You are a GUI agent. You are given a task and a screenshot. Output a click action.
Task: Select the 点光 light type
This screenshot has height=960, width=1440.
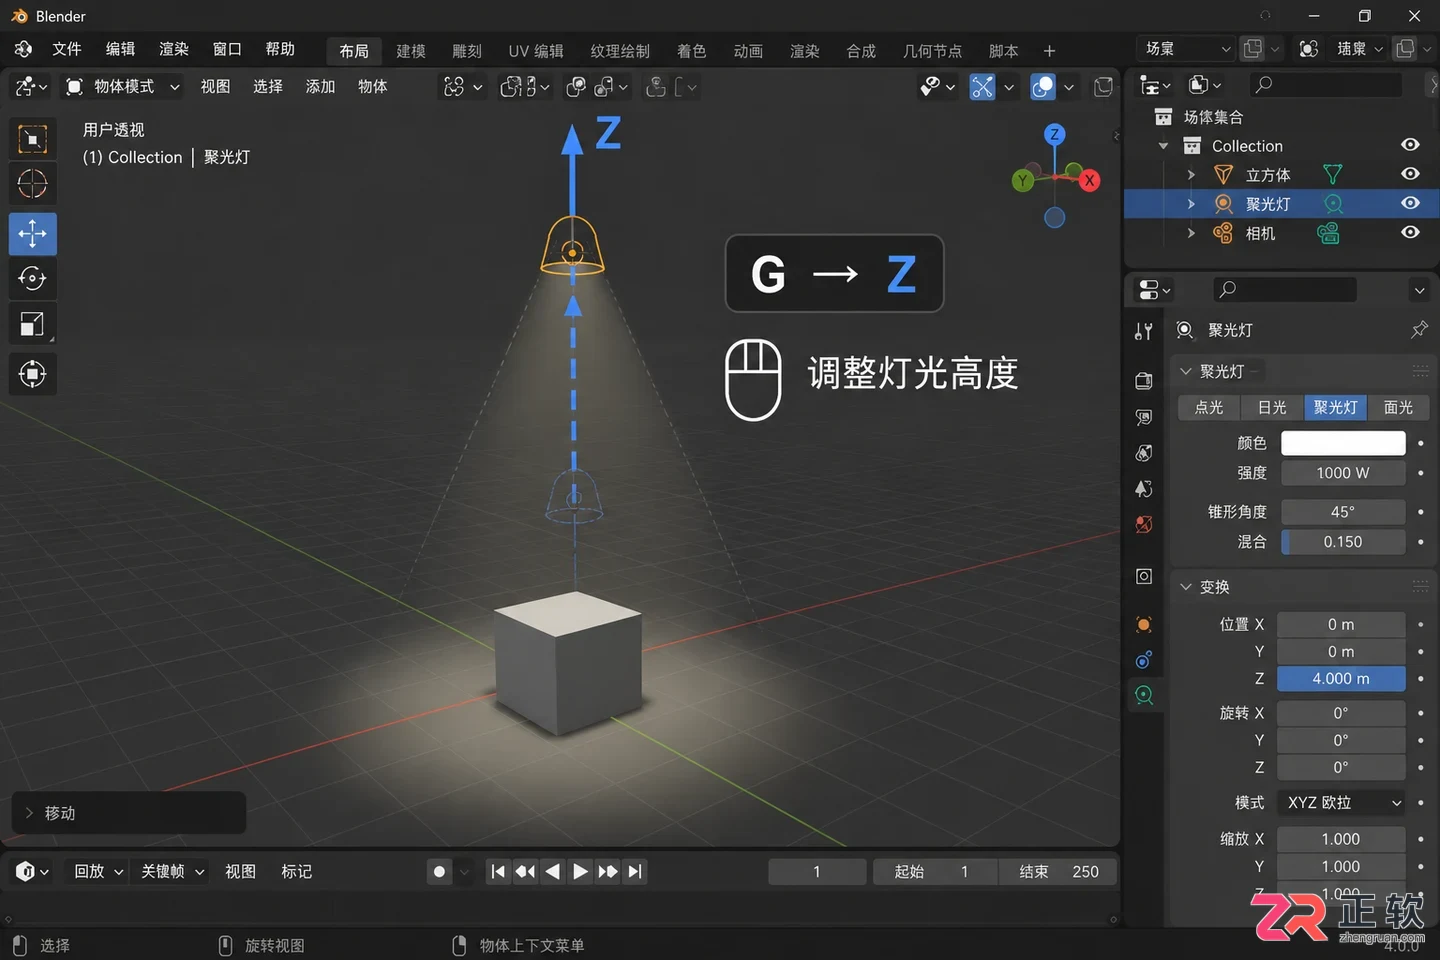coord(1209,407)
